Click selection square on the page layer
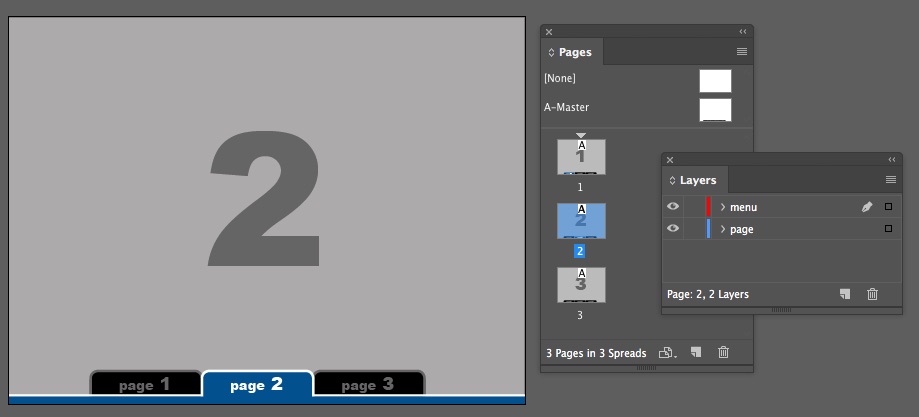This screenshot has width=919, height=417. point(888,229)
